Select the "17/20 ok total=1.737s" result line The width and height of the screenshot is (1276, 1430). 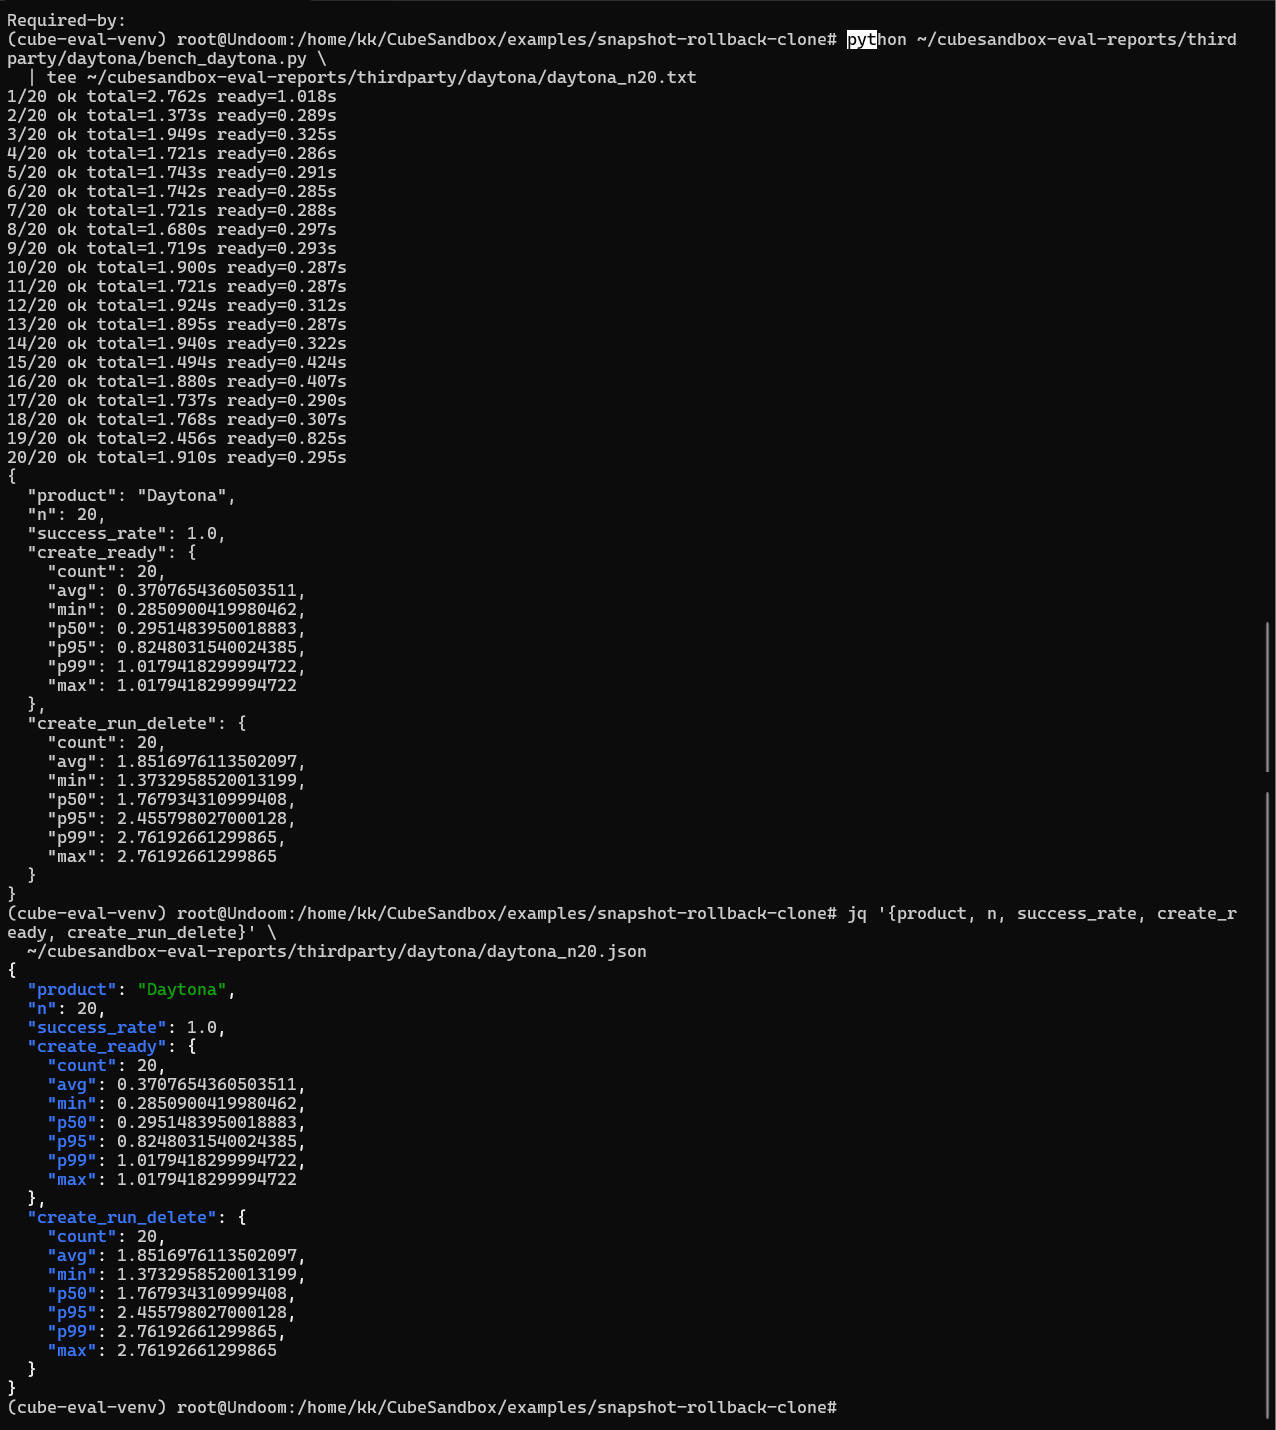click(x=177, y=400)
